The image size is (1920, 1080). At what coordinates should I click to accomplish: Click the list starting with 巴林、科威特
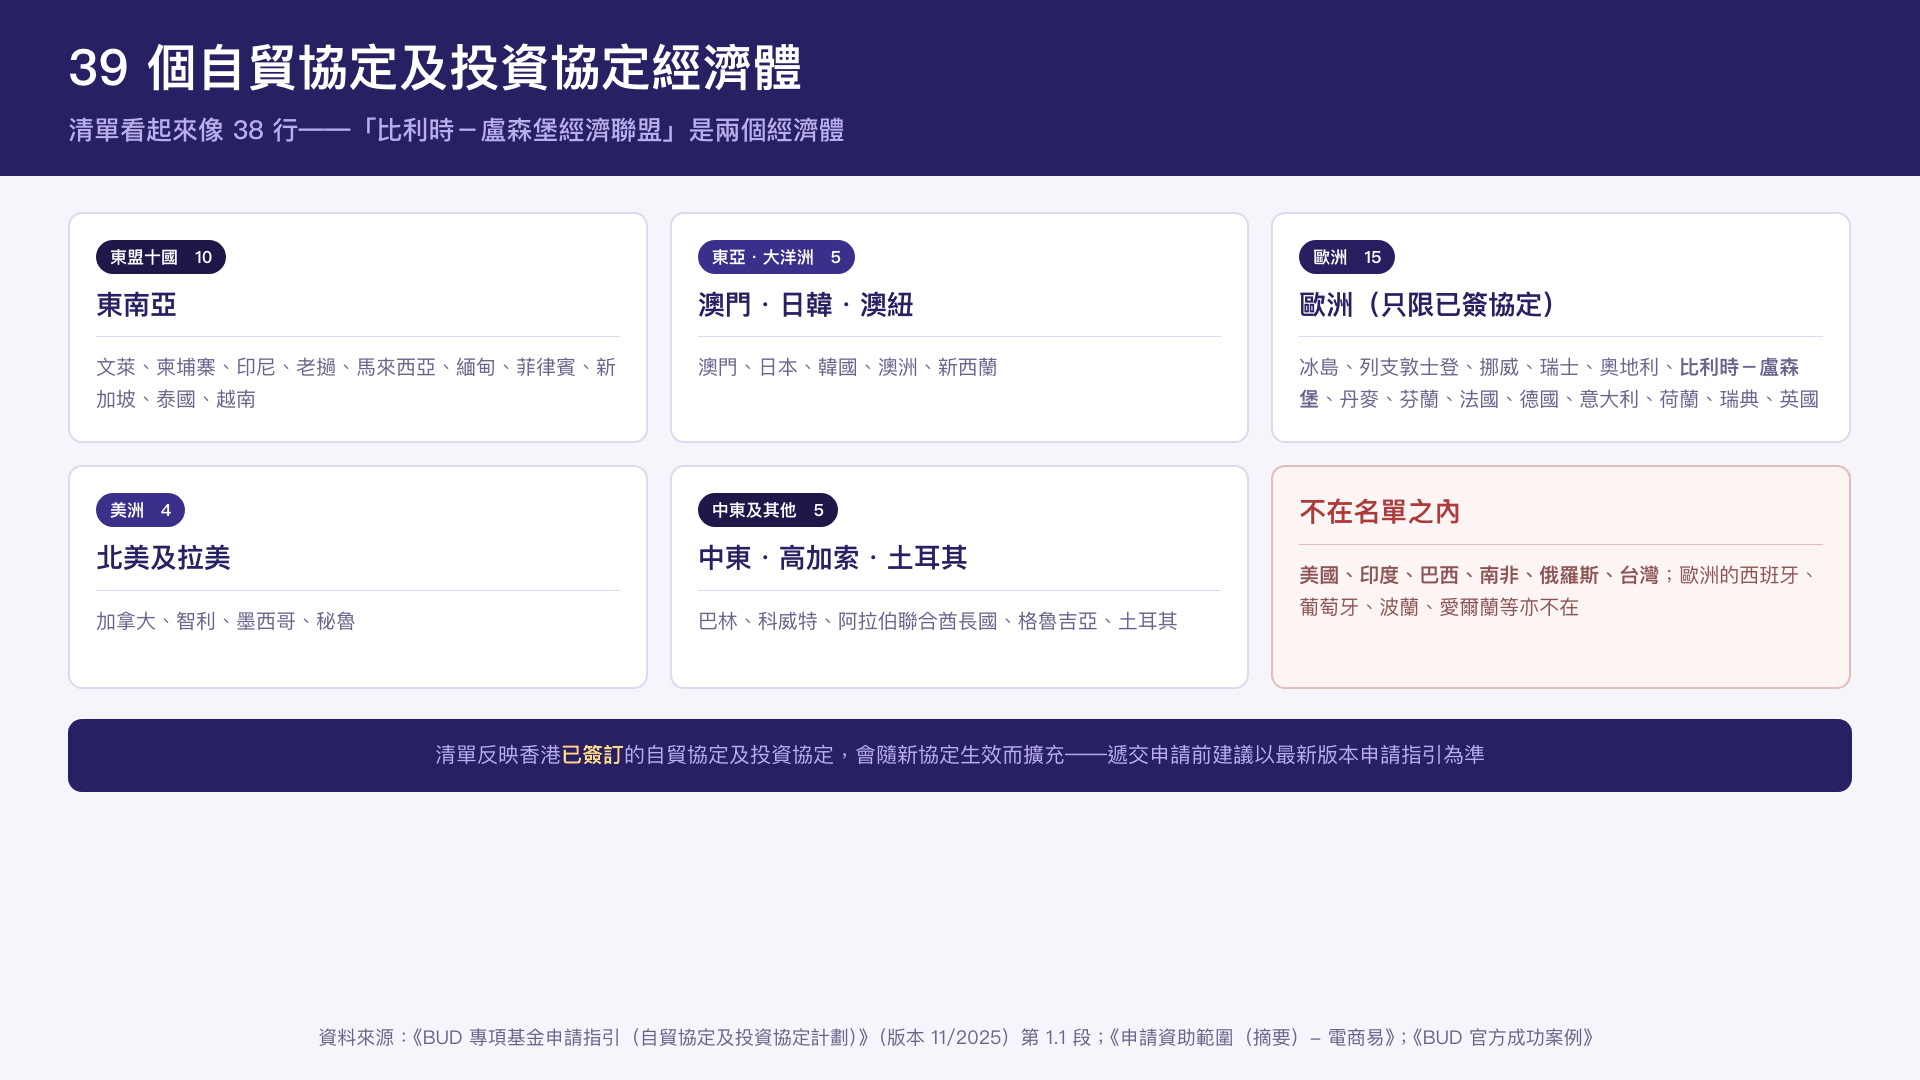point(938,621)
